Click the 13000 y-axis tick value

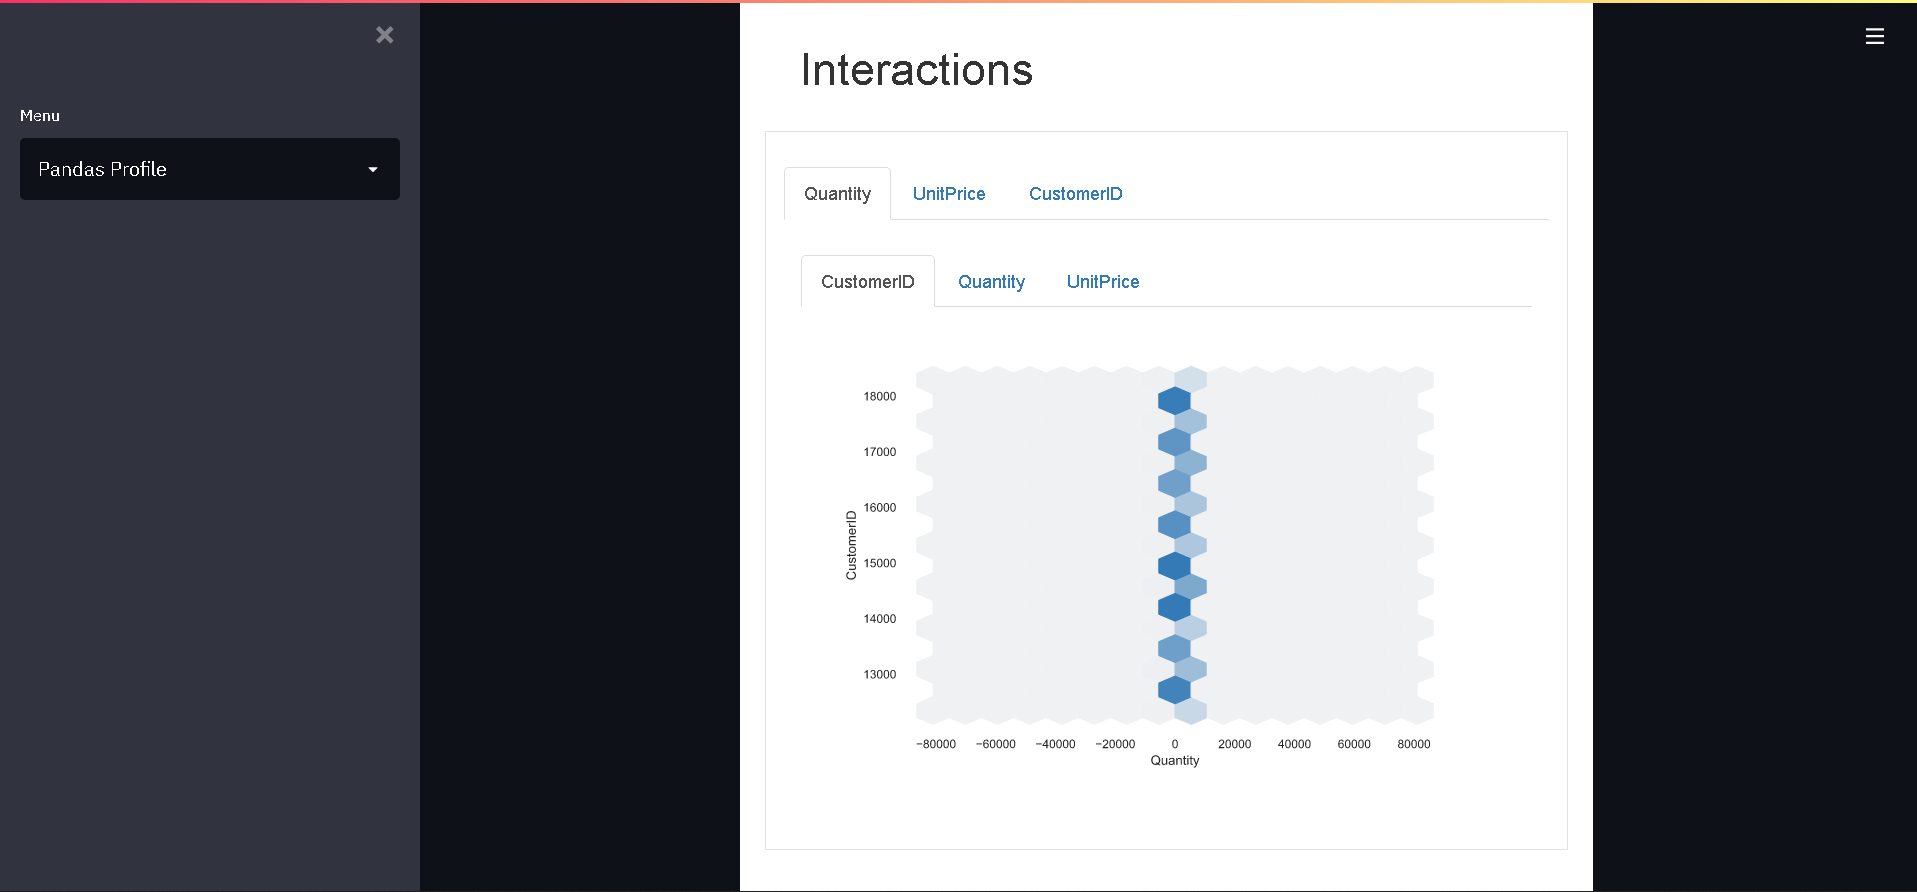pos(880,675)
